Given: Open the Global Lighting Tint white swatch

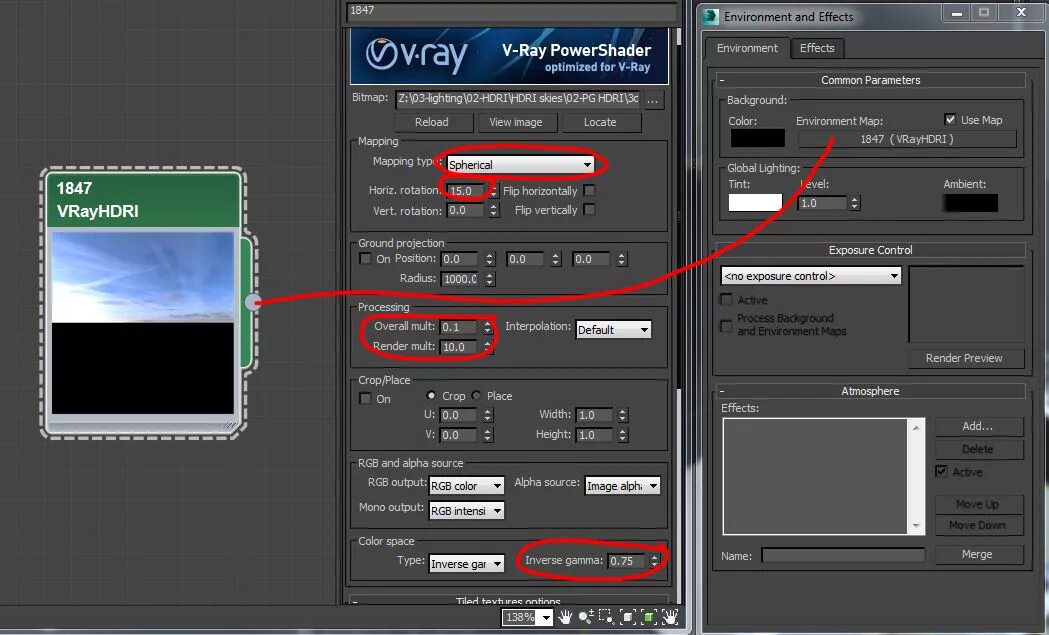Looking at the screenshot, I should point(755,202).
